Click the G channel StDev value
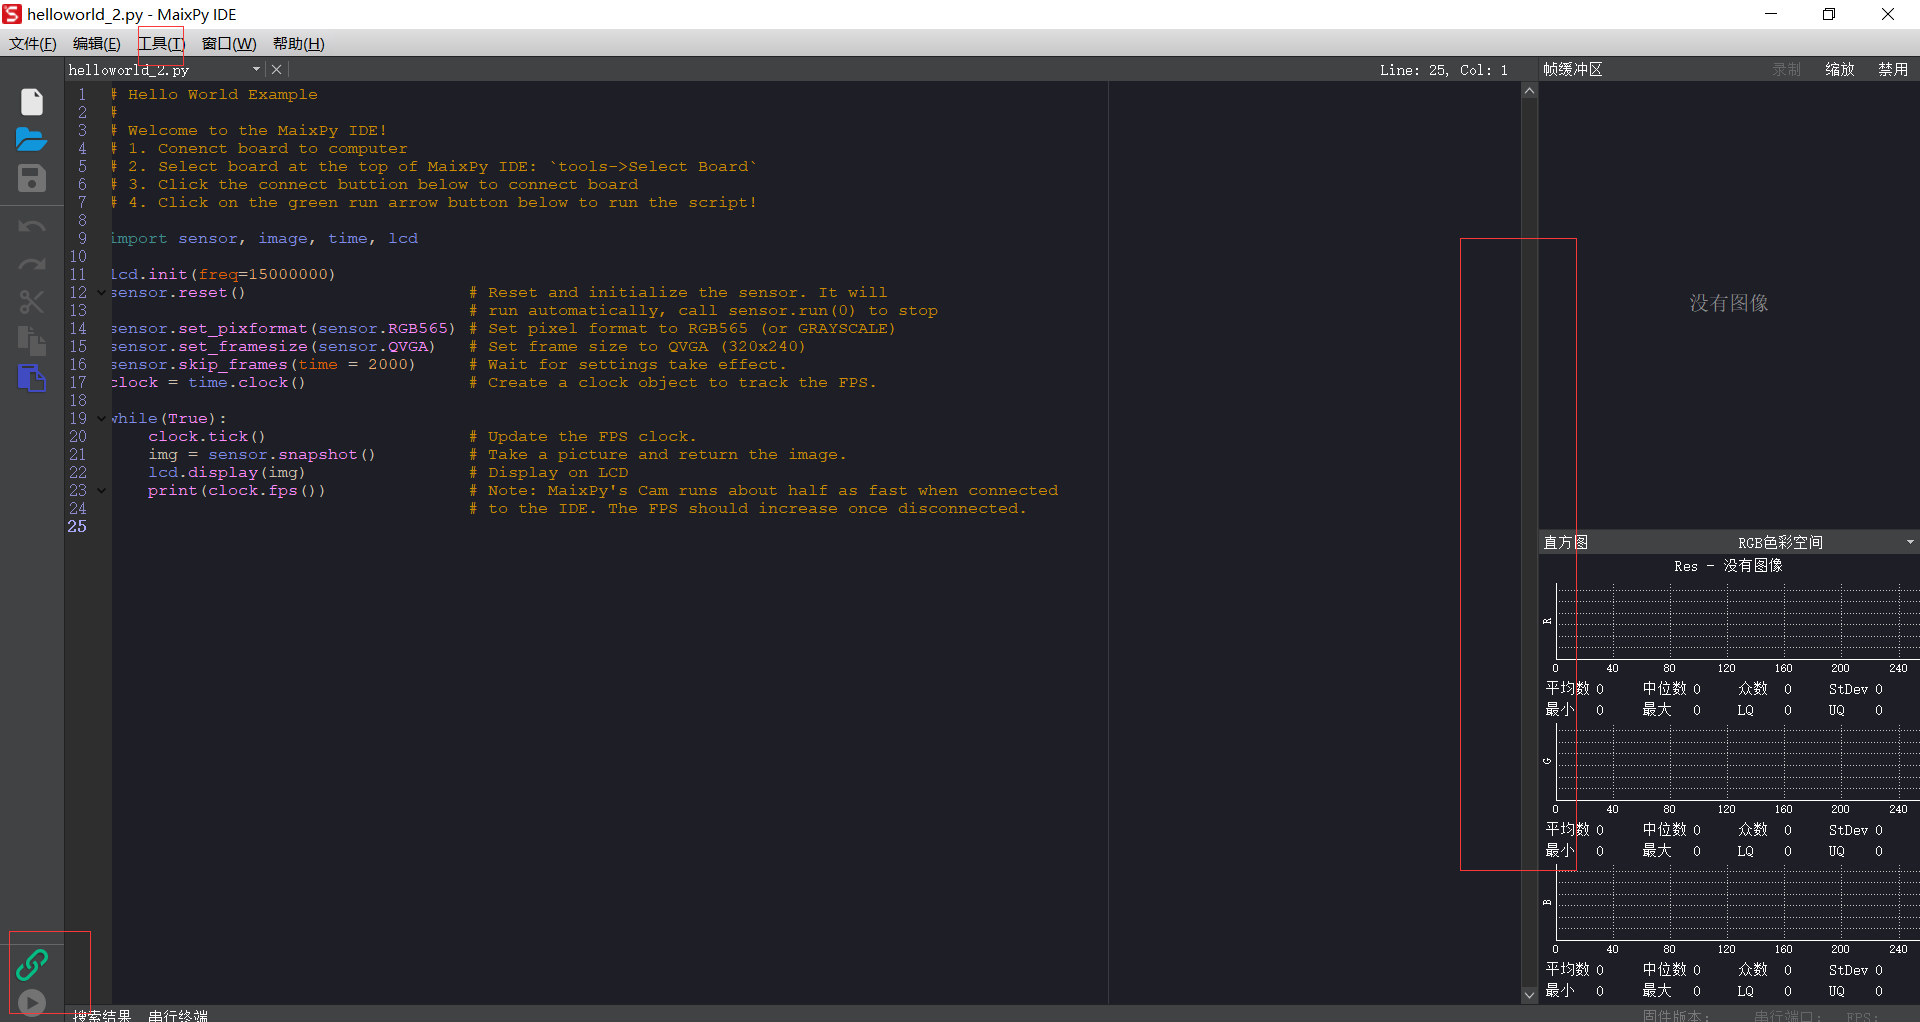 (1879, 830)
